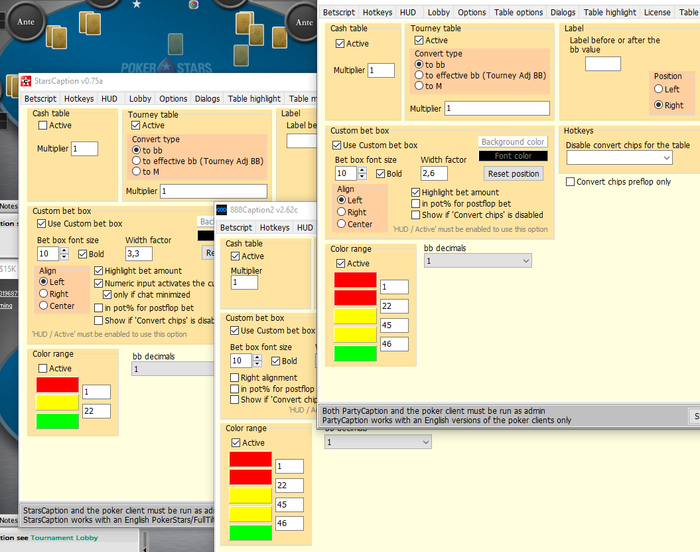Click yellow color swatch in StarsCaption

pos(58,402)
